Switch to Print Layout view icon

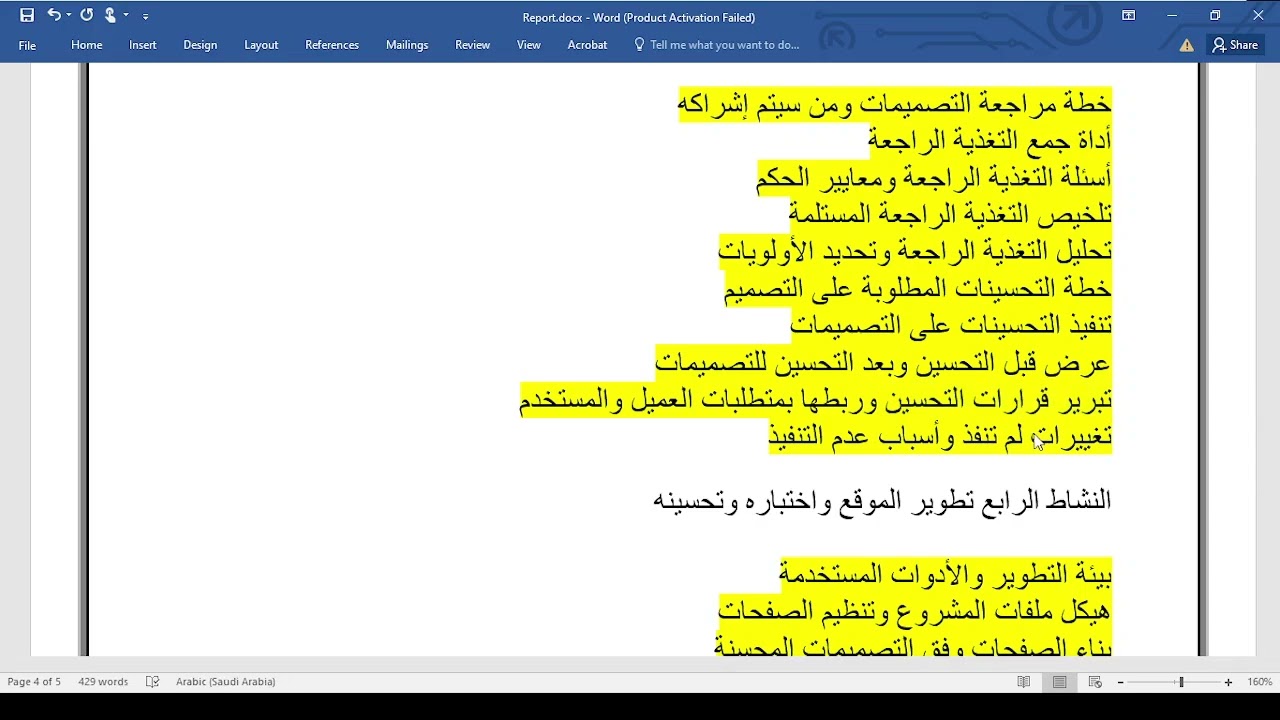click(x=1059, y=681)
